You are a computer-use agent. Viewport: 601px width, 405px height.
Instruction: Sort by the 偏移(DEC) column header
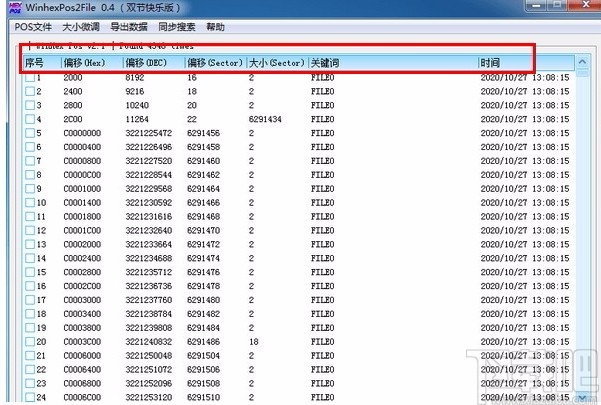[154, 63]
